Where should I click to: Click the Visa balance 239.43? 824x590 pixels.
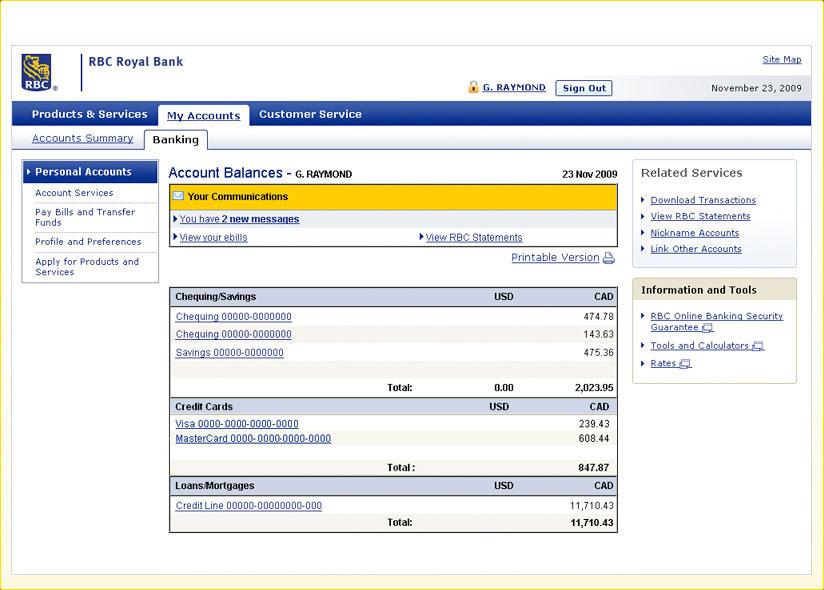click(x=594, y=423)
